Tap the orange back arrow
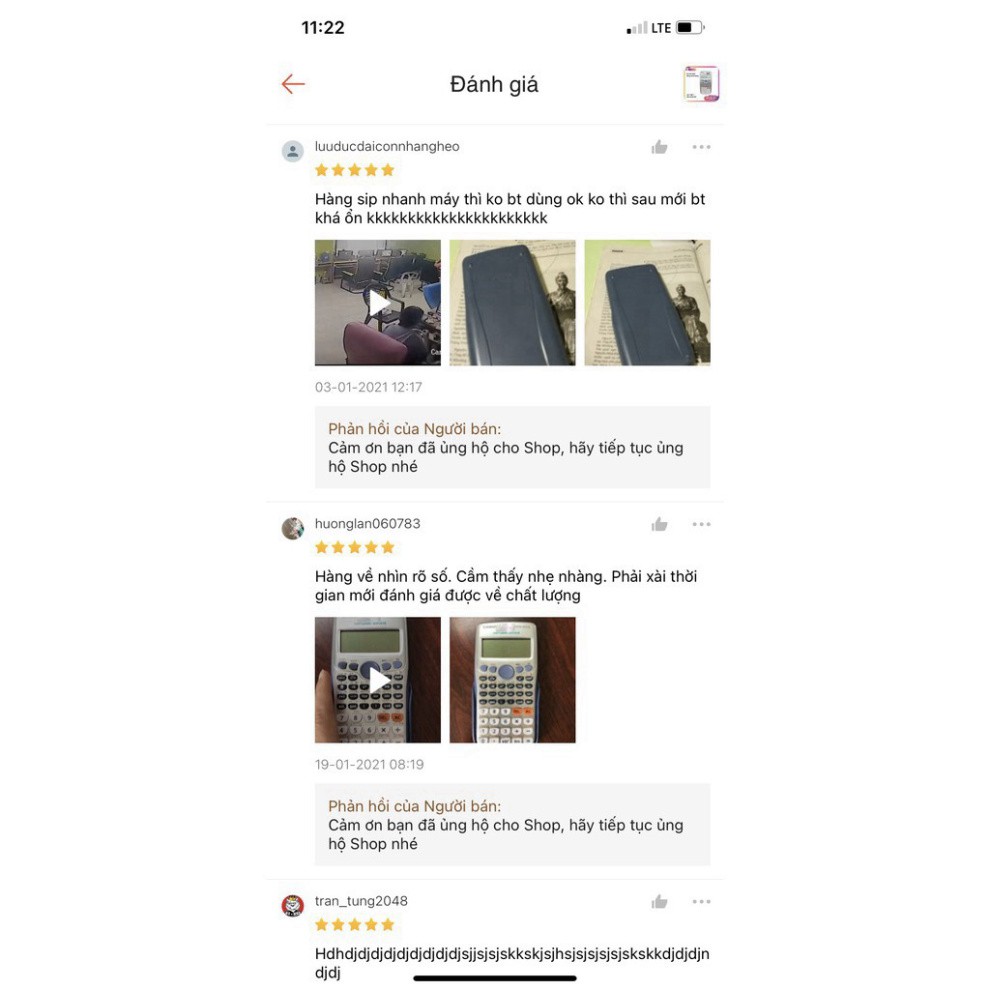This screenshot has height=990, width=990. point(293,84)
